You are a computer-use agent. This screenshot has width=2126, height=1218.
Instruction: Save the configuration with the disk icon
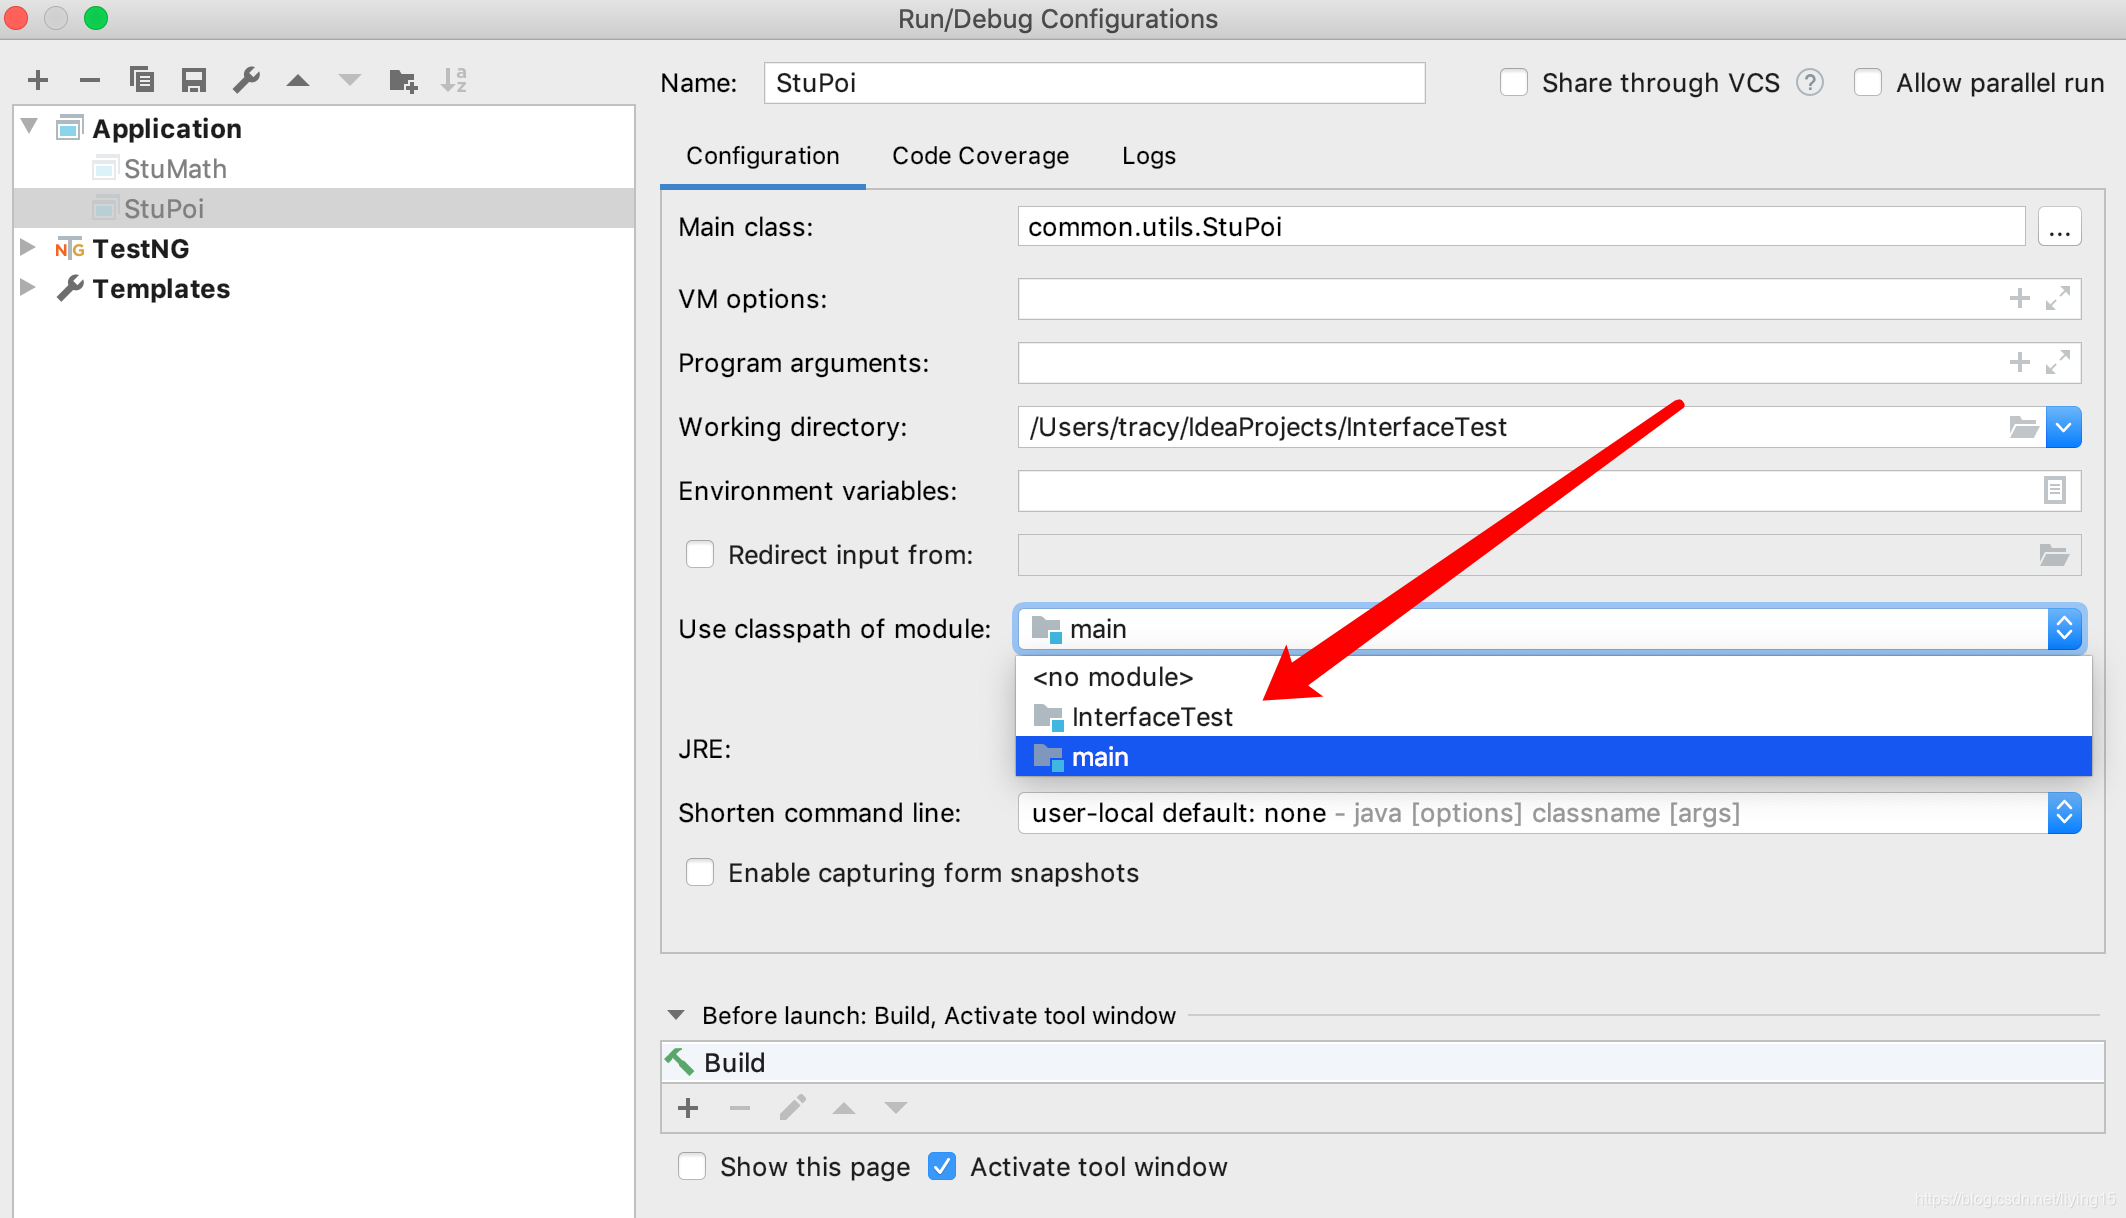[194, 80]
